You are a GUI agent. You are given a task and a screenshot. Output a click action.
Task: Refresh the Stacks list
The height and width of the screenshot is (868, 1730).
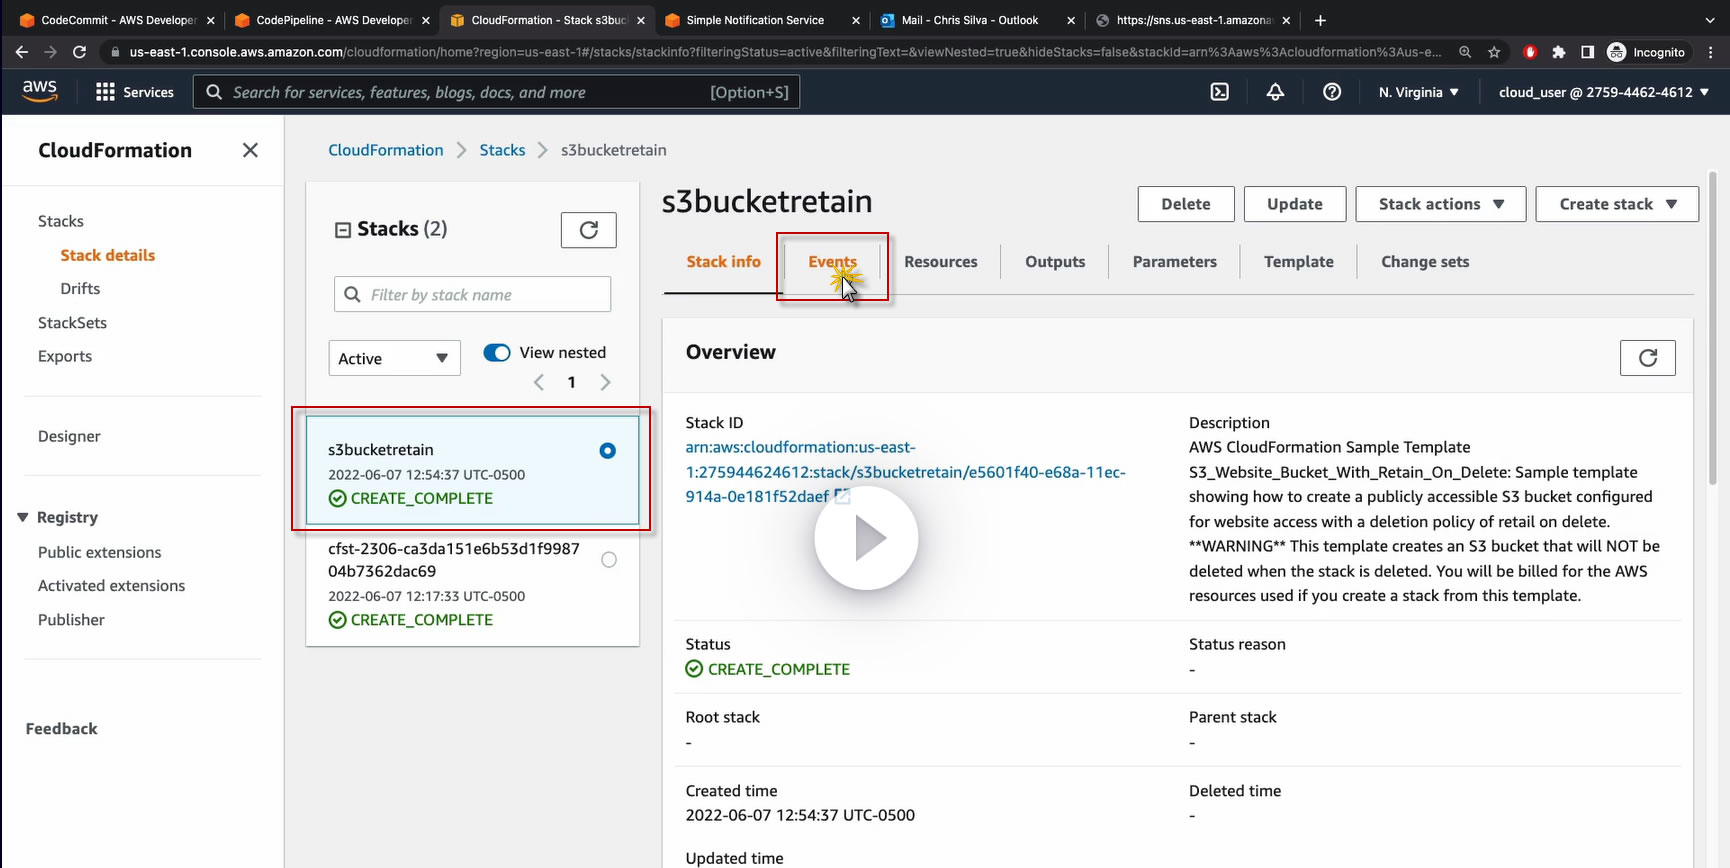coord(588,230)
